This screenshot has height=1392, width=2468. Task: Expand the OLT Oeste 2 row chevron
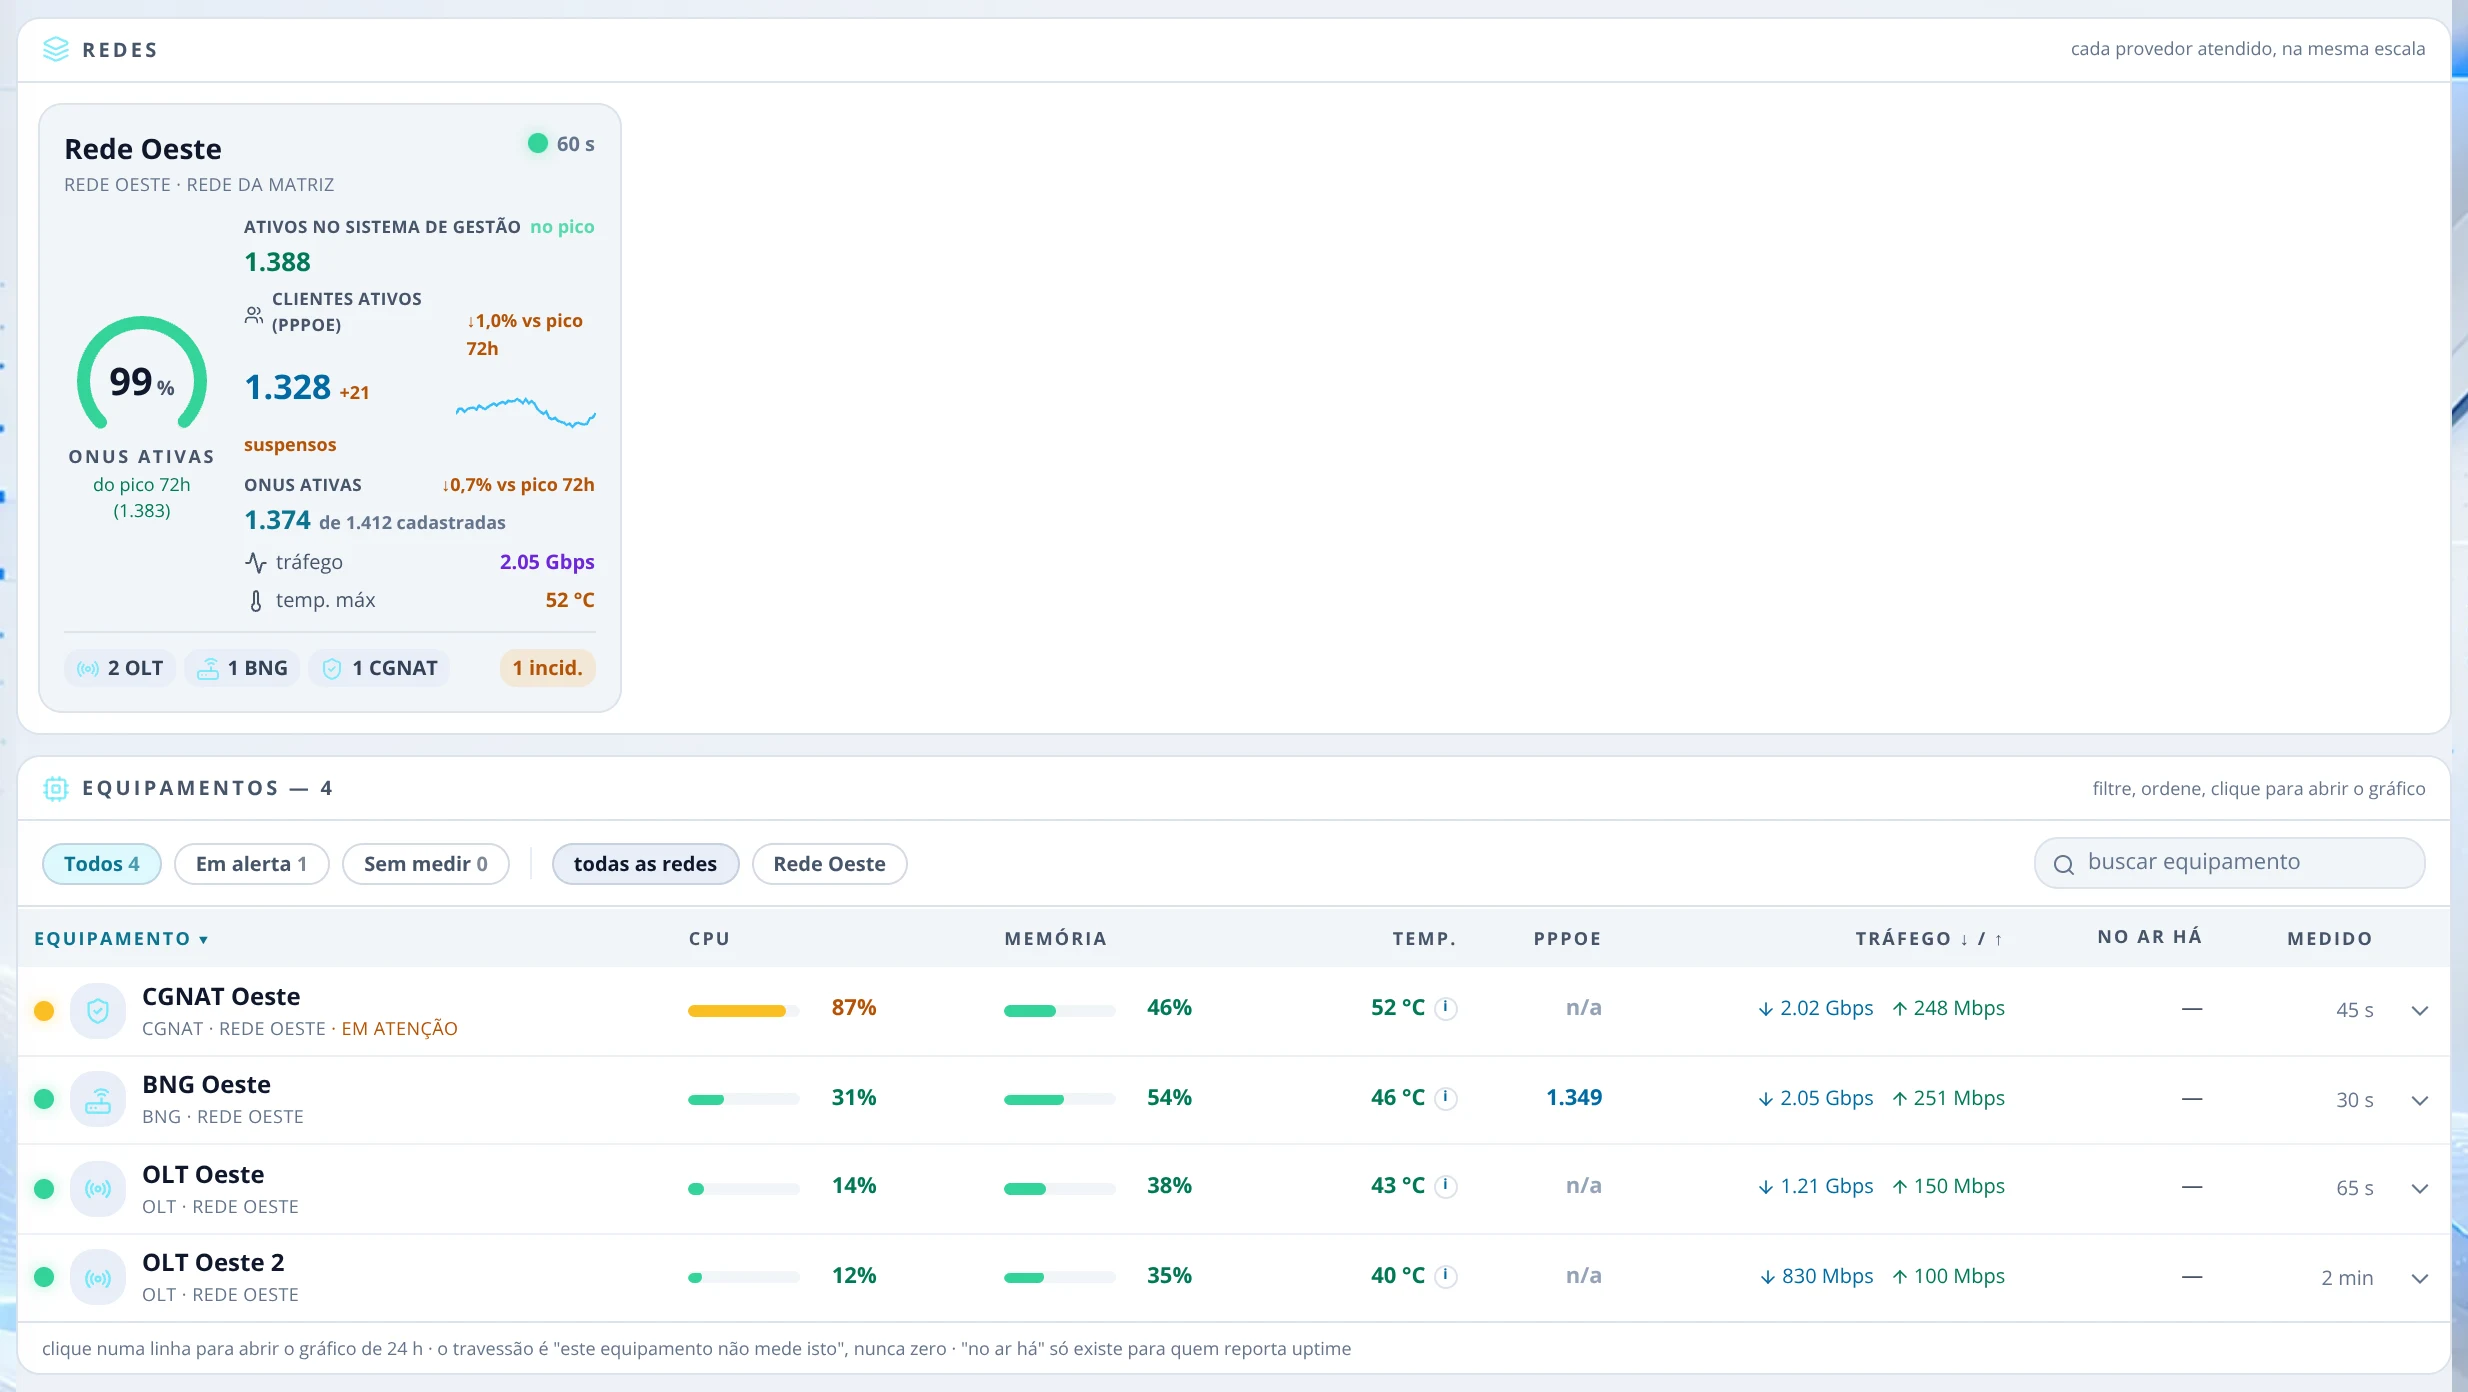point(2420,1279)
